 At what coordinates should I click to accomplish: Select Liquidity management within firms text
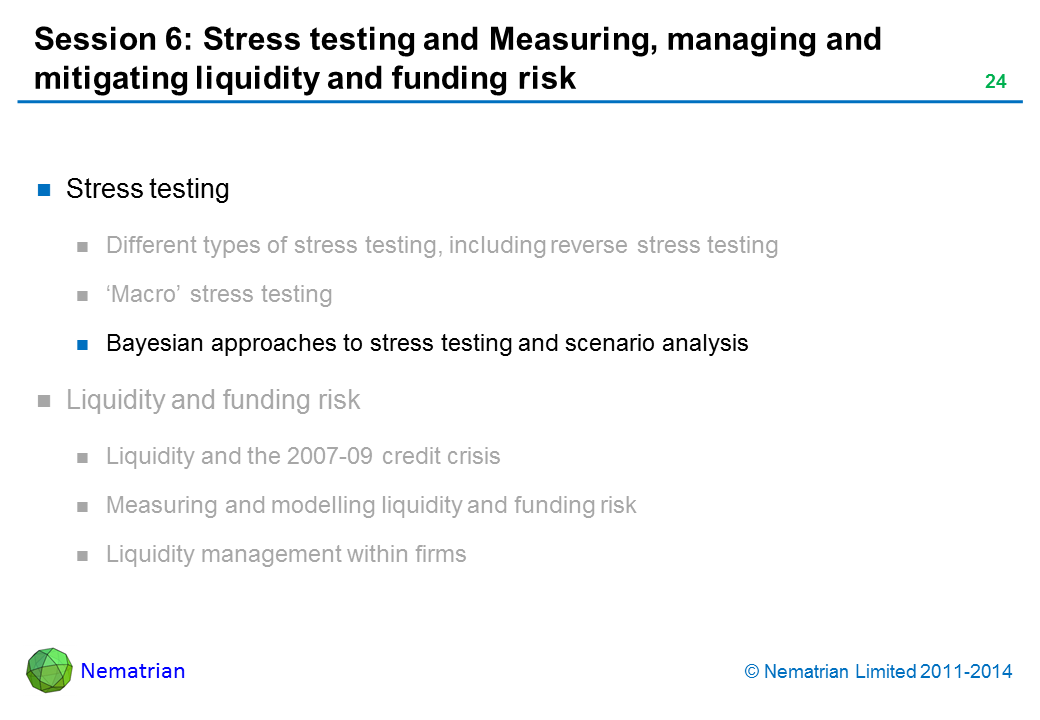pyautogui.click(x=286, y=555)
